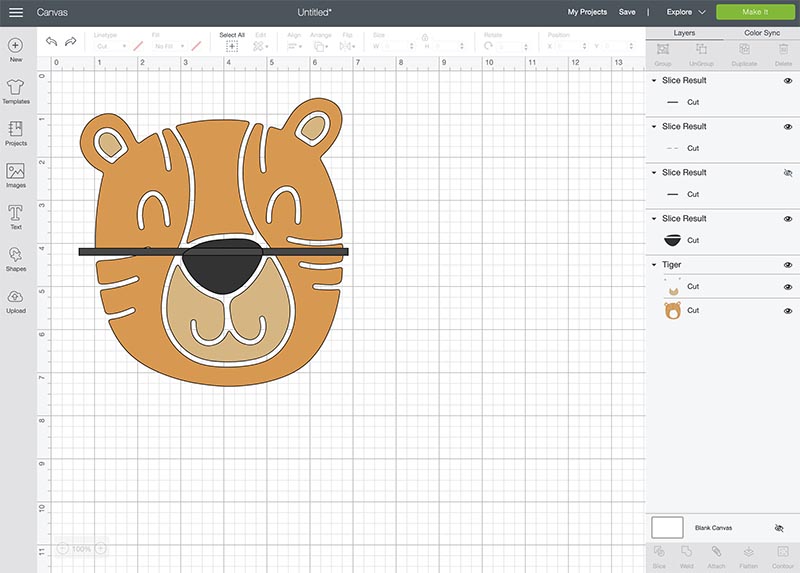Show the hidden third Slice Result layer

tap(787, 173)
